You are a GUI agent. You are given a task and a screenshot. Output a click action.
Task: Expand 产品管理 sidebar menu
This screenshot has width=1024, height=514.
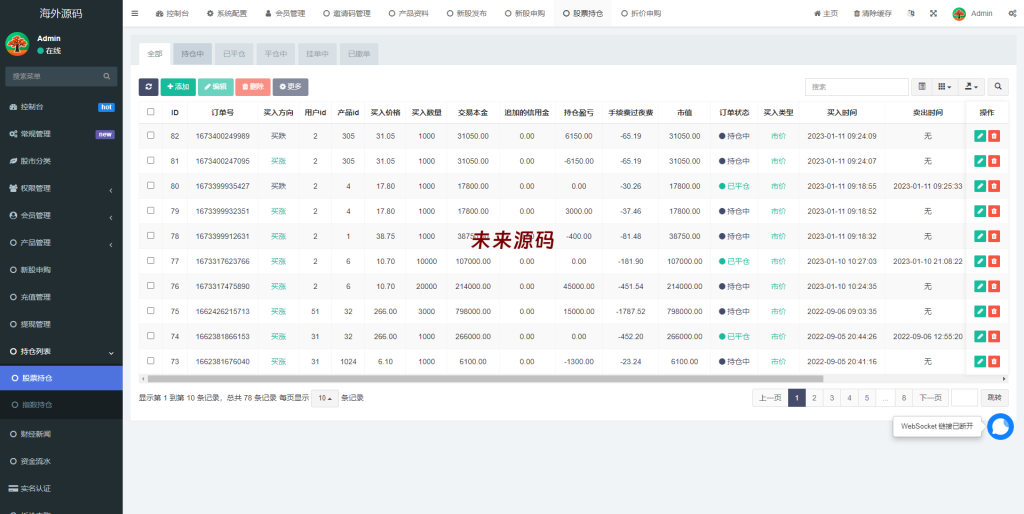pos(61,243)
